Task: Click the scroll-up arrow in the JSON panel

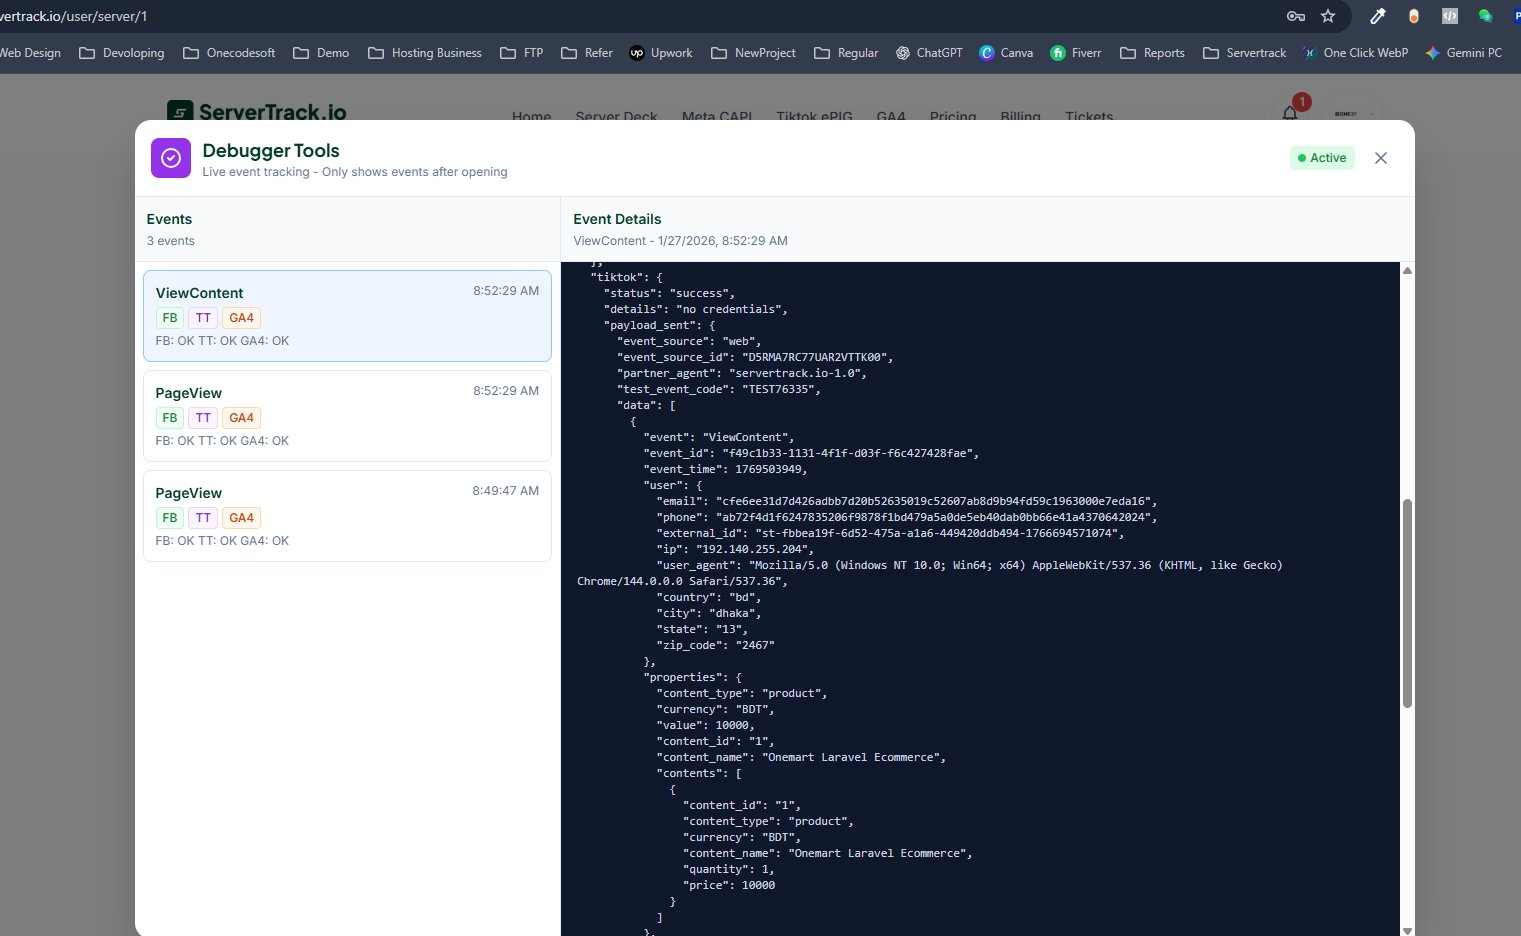Action: pos(1407,270)
